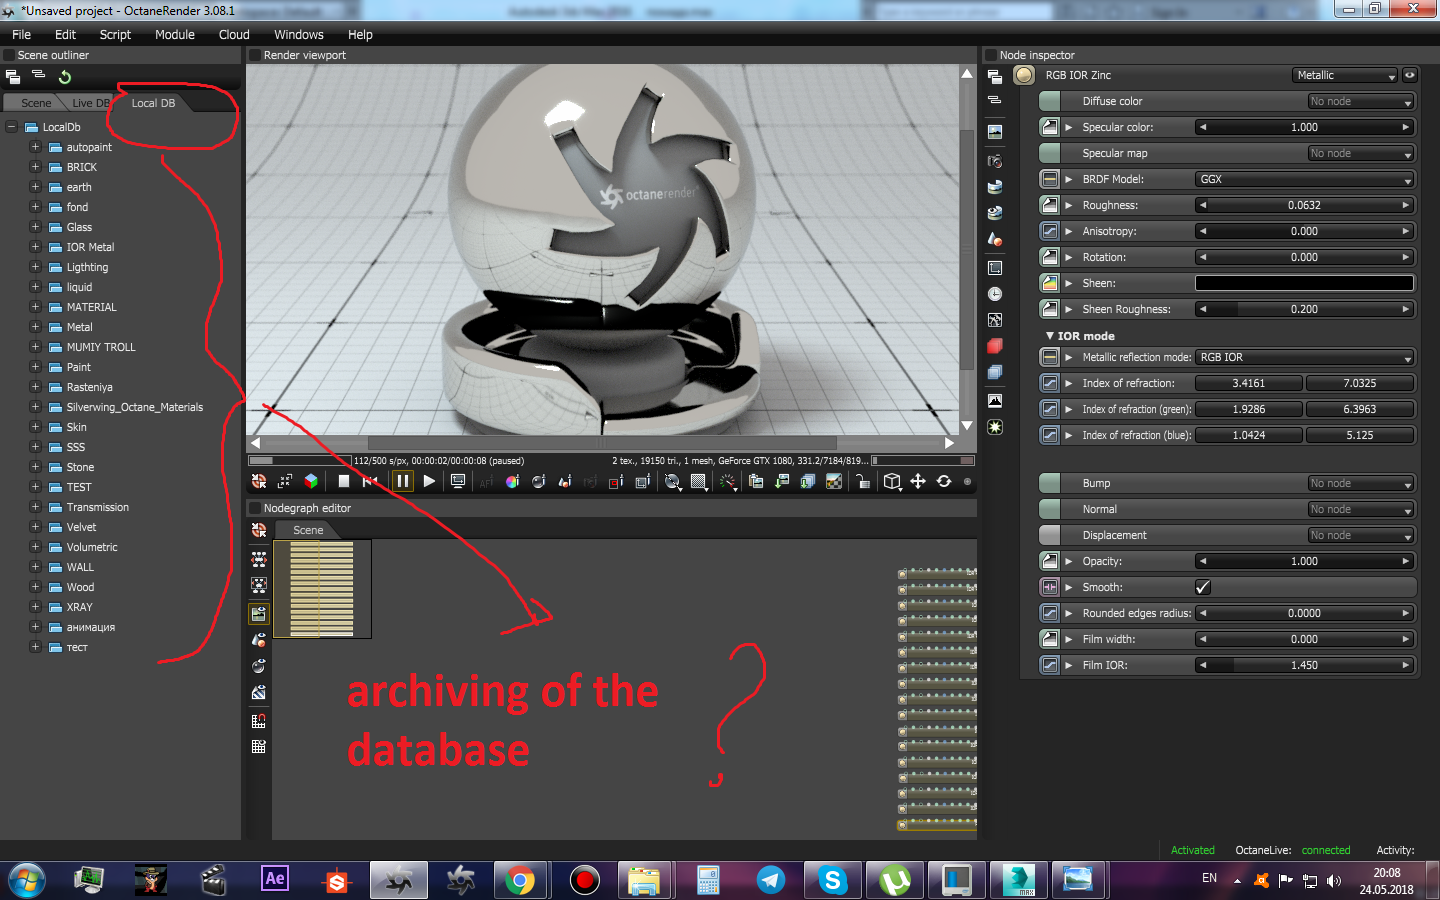The image size is (1440, 900).
Task: Click the save render image icon
Action: coord(782,481)
